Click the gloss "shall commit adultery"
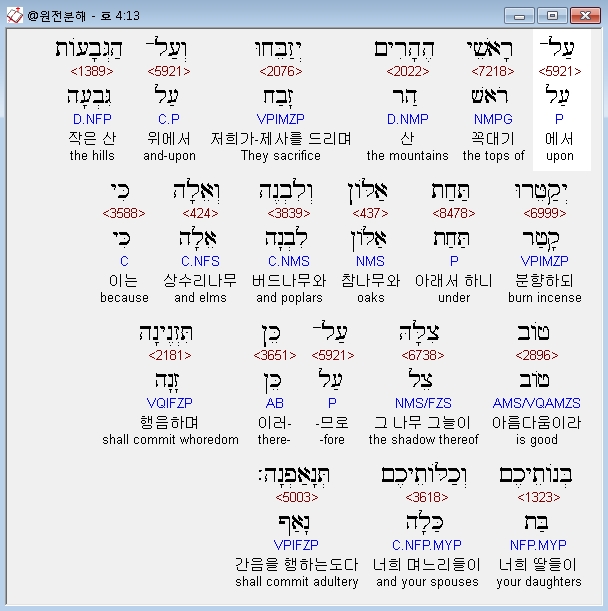The image size is (608, 611). click(x=297, y=581)
